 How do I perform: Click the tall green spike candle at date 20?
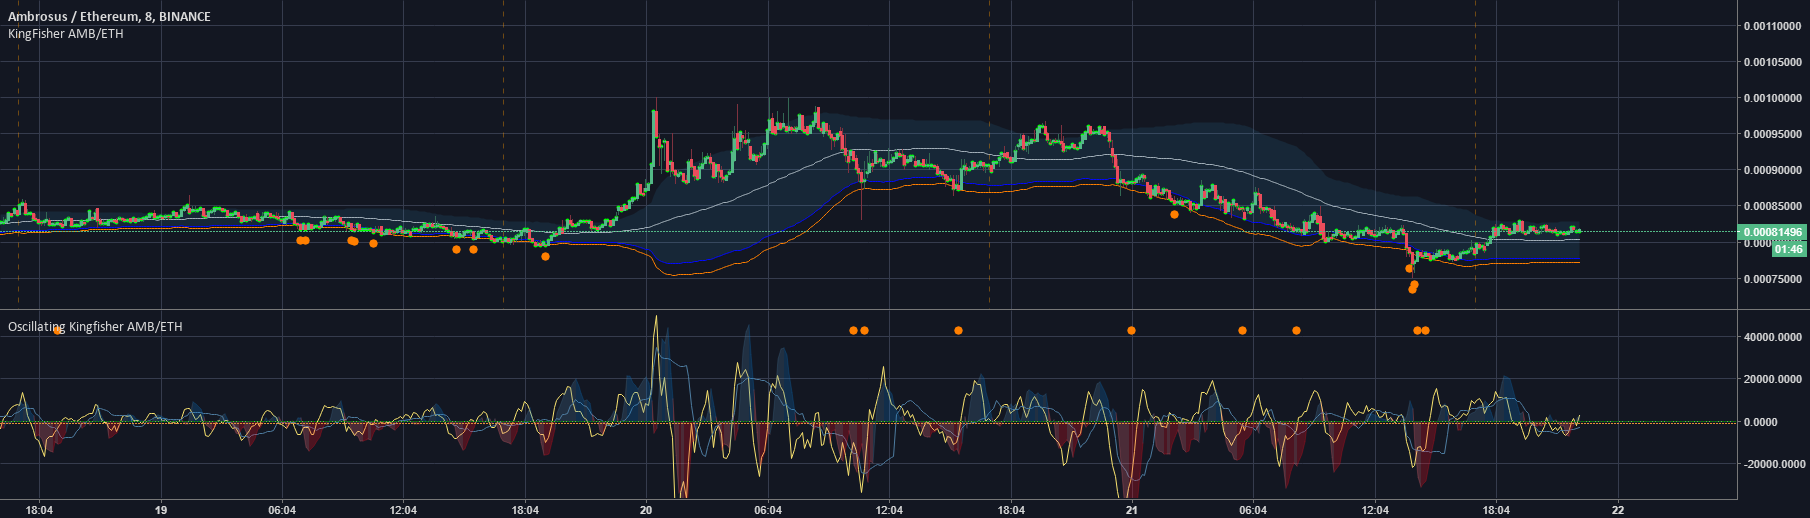(x=655, y=130)
